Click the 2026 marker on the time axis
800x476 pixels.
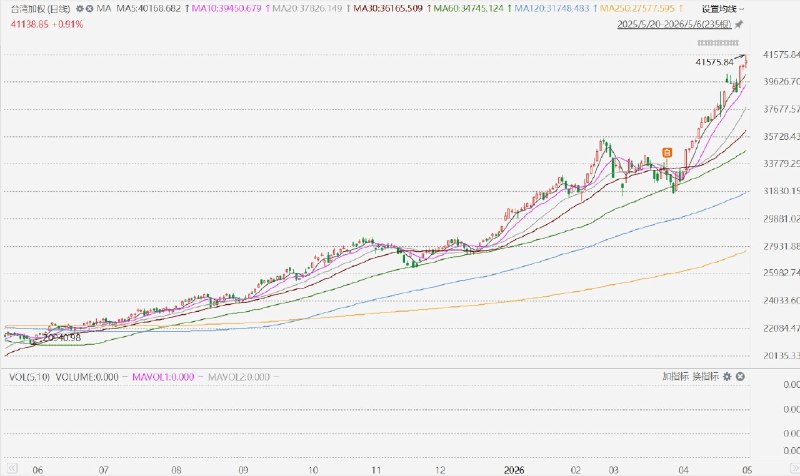(x=513, y=470)
